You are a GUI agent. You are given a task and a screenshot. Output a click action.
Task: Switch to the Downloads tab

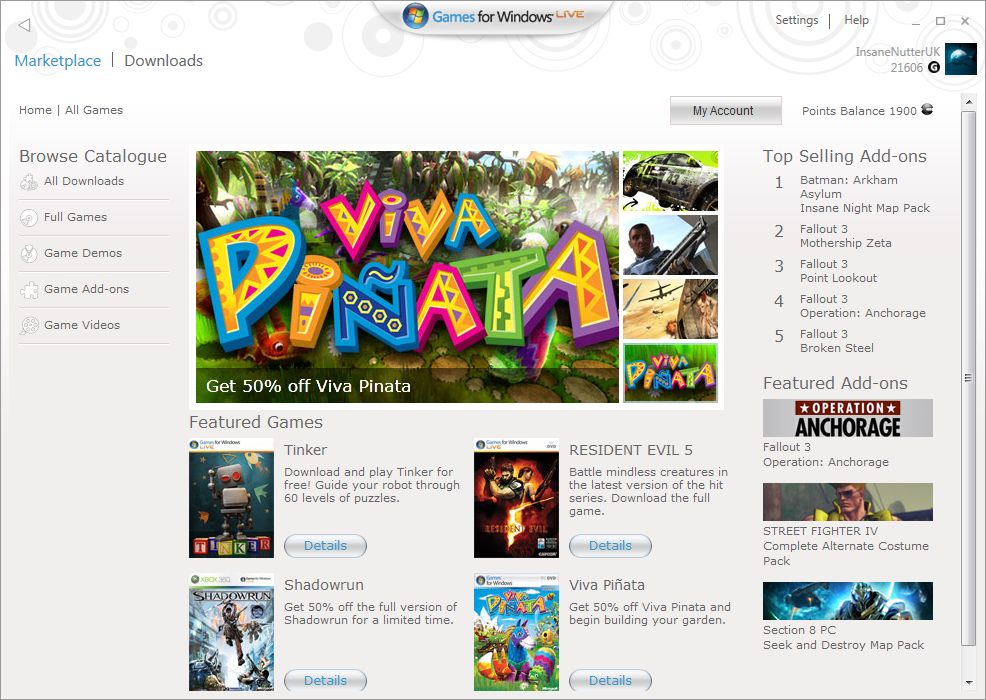click(163, 60)
